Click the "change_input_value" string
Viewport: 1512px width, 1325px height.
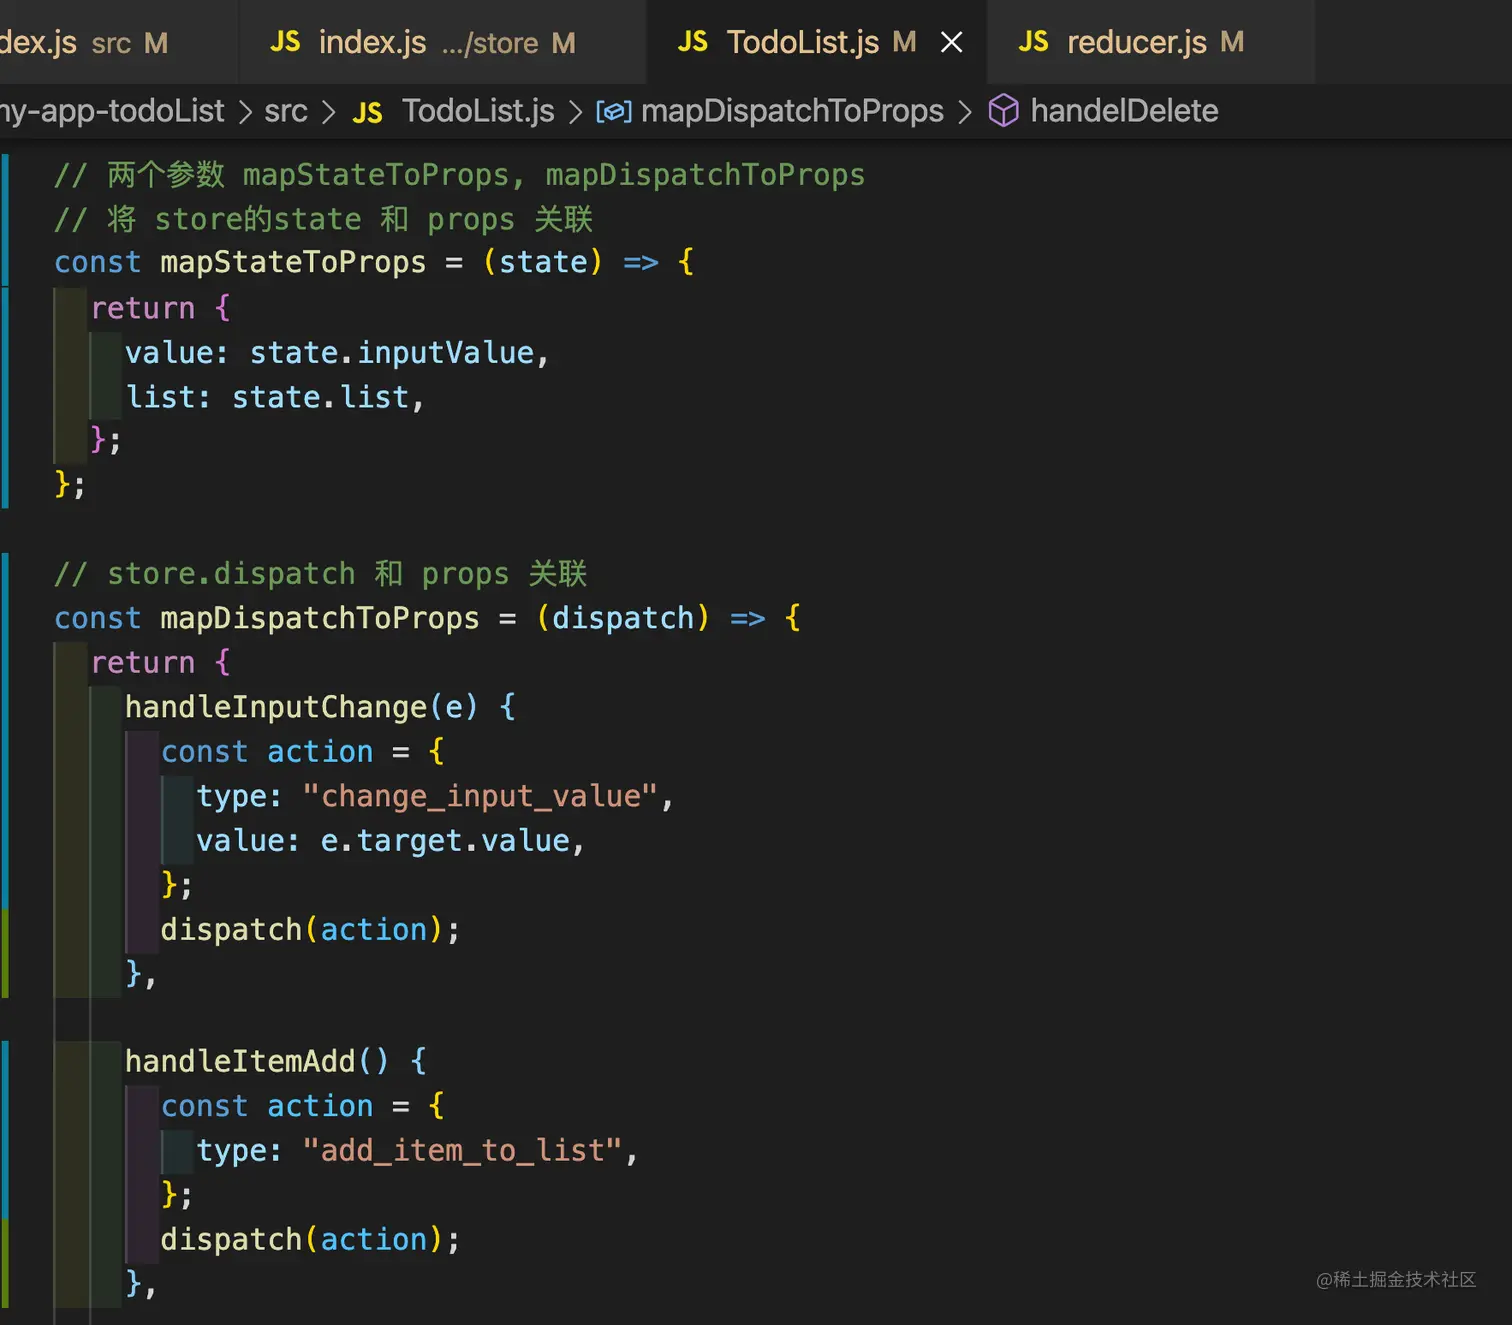point(480,797)
